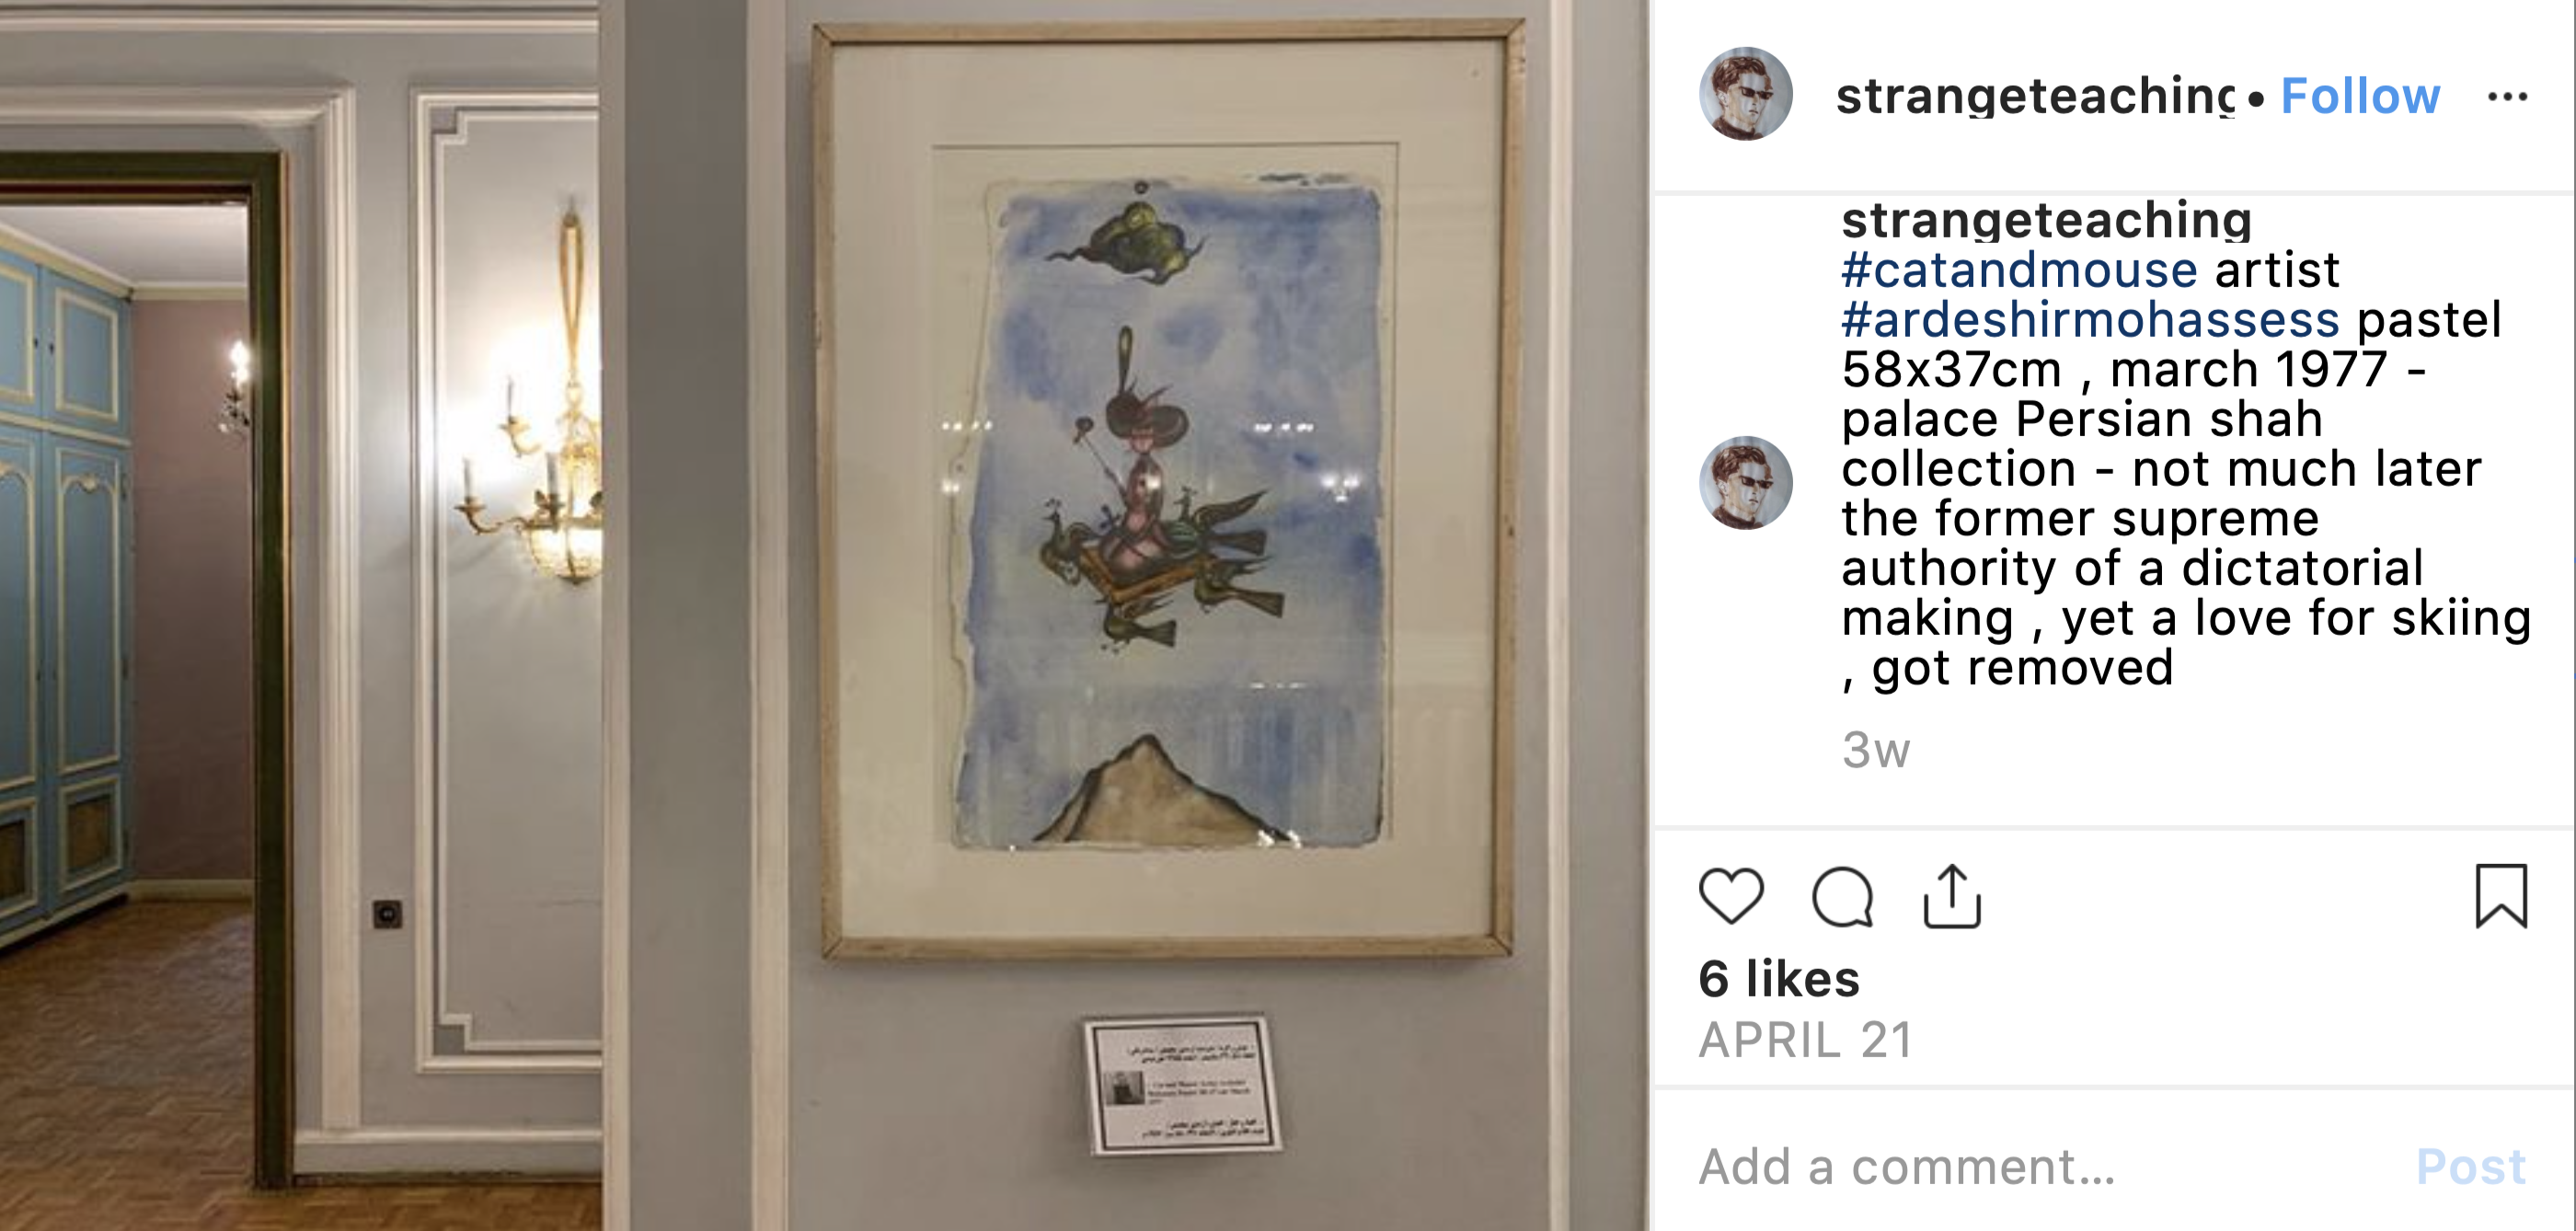Click strangeteaching name above the caption
This screenshot has width=2576, height=1231.
click(2046, 220)
